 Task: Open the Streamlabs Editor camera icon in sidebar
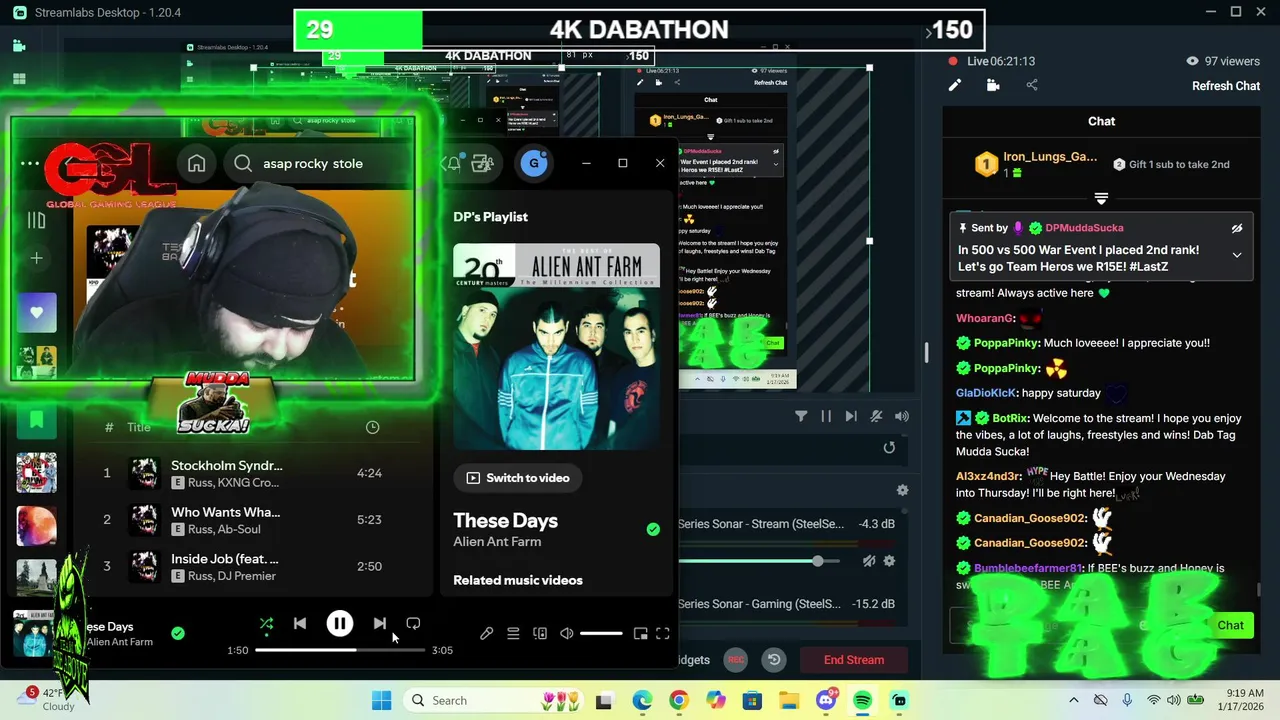pyautogui.click(x=19, y=46)
